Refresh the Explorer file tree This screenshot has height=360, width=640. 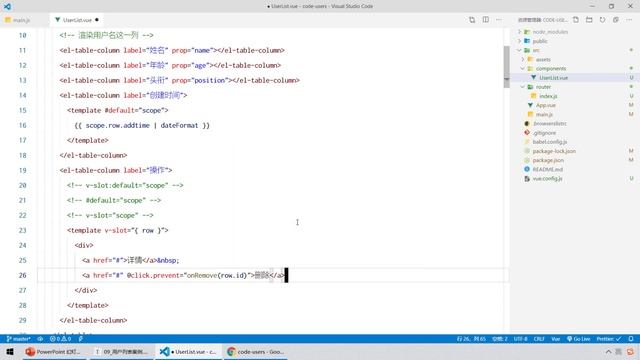(x=602, y=20)
